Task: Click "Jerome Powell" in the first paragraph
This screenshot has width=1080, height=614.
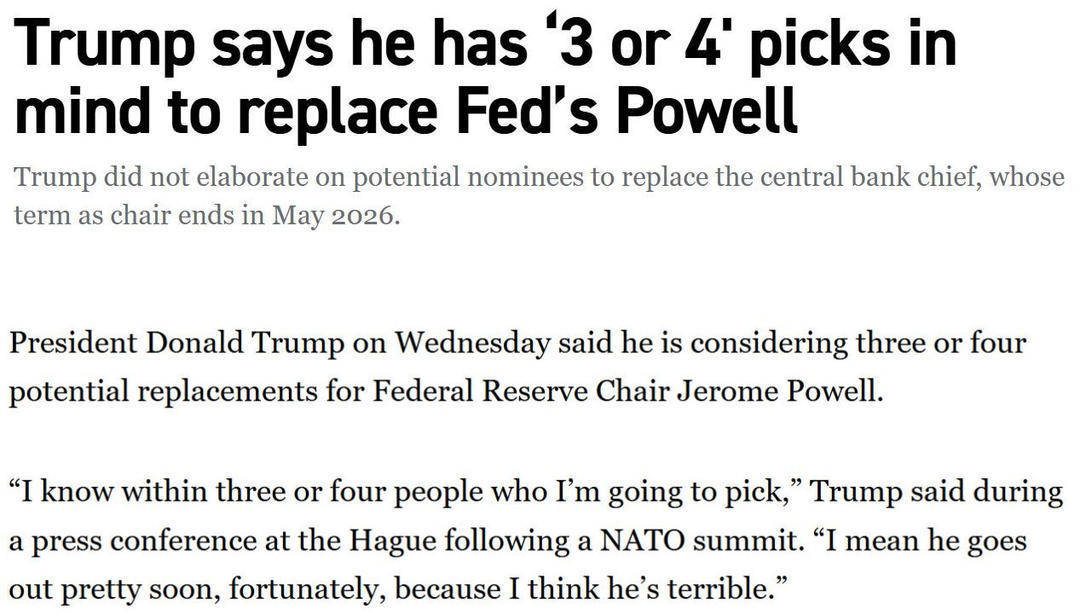Action: click(x=780, y=391)
